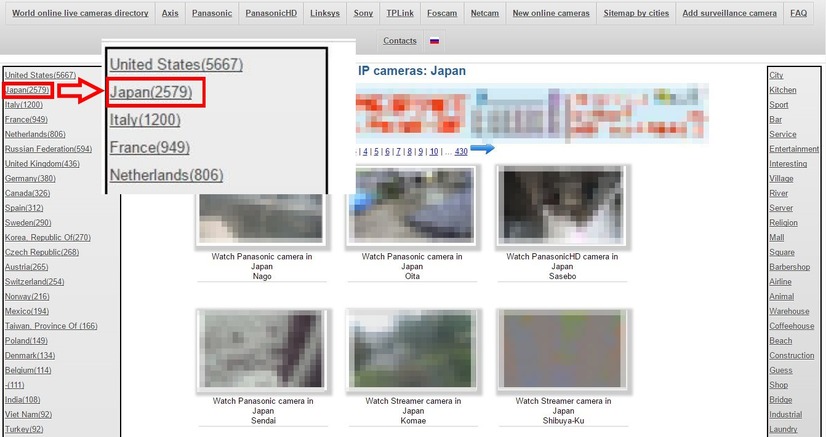The height and width of the screenshot is (437, 826).
Task: Open Add surveillance camera page
Action: coord(729,13)
